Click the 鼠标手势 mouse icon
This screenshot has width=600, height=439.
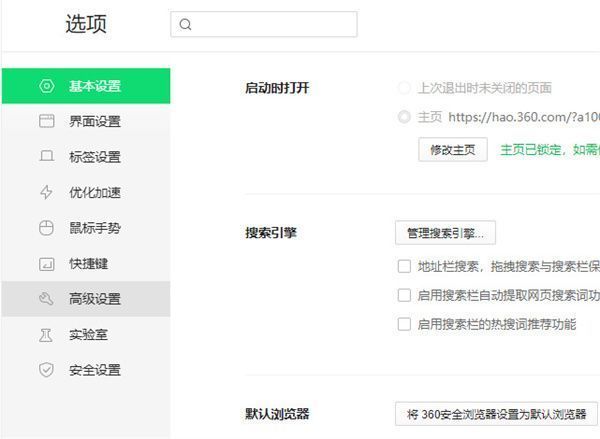(x=46, y=228)
